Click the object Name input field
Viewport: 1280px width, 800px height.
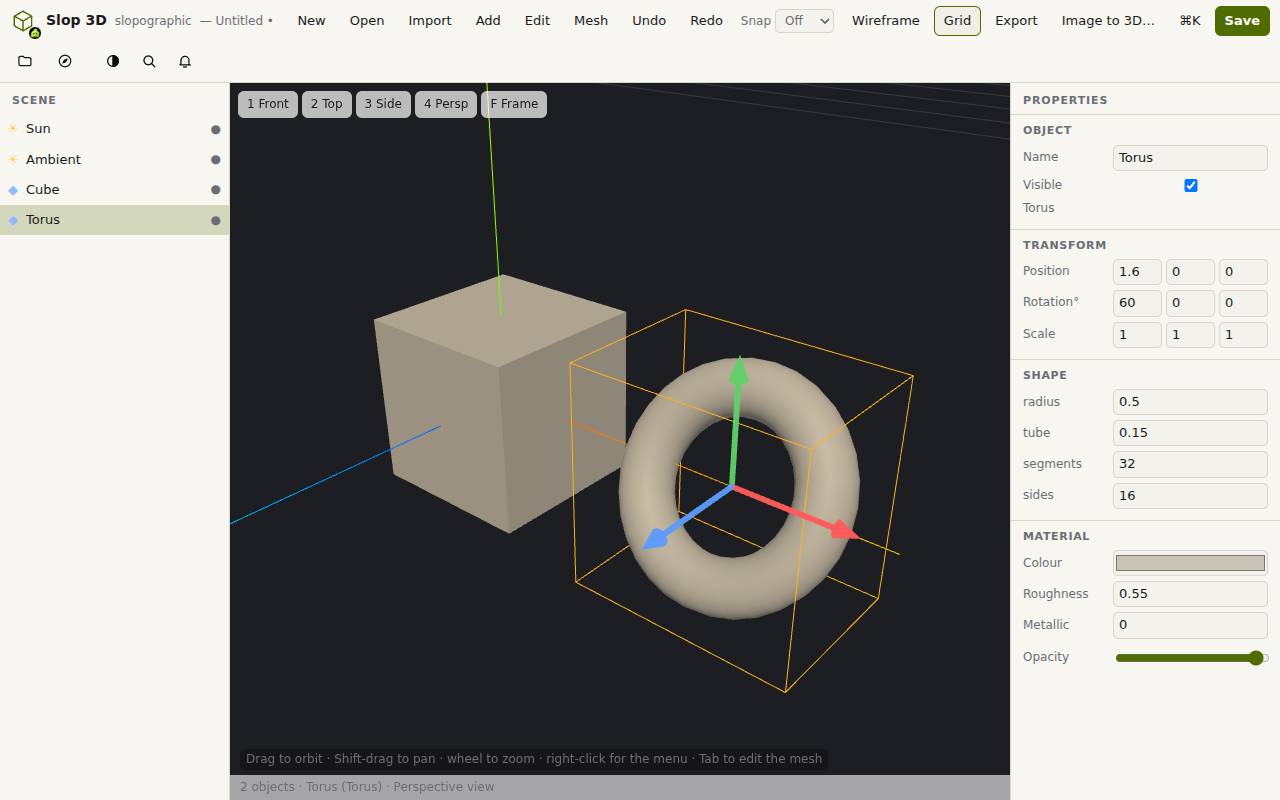pyautogui.click(x=1190, y=158)
